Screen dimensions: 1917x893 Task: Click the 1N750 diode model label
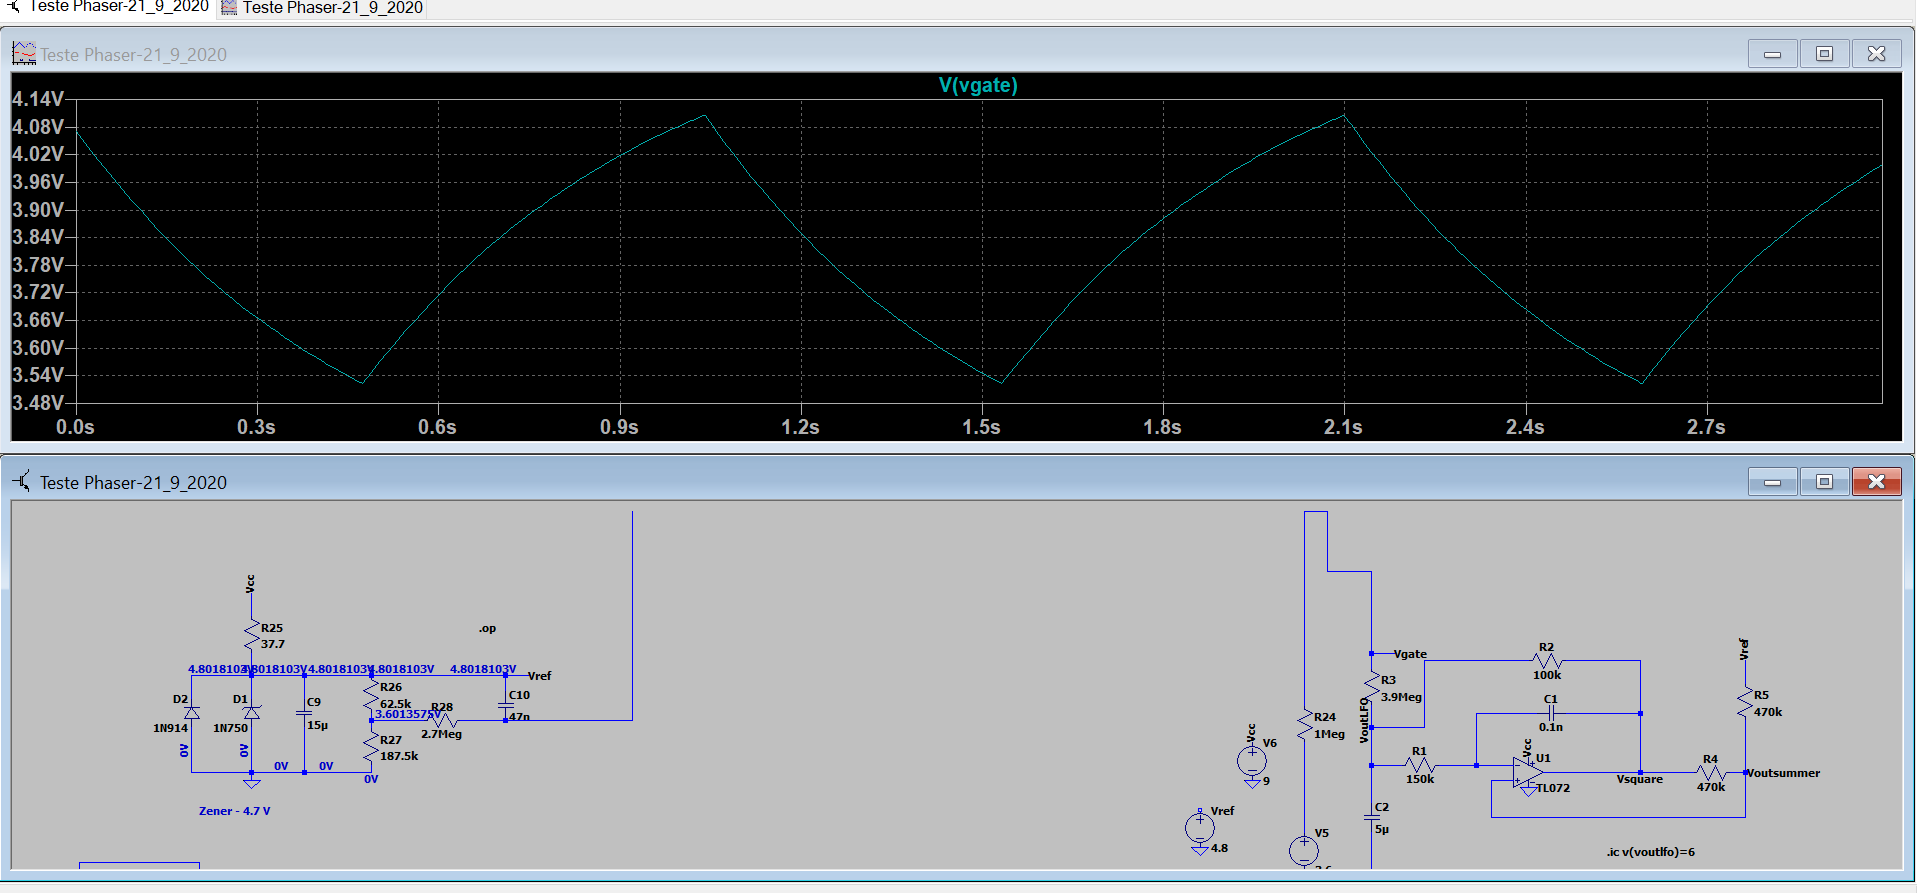[230, 728]
